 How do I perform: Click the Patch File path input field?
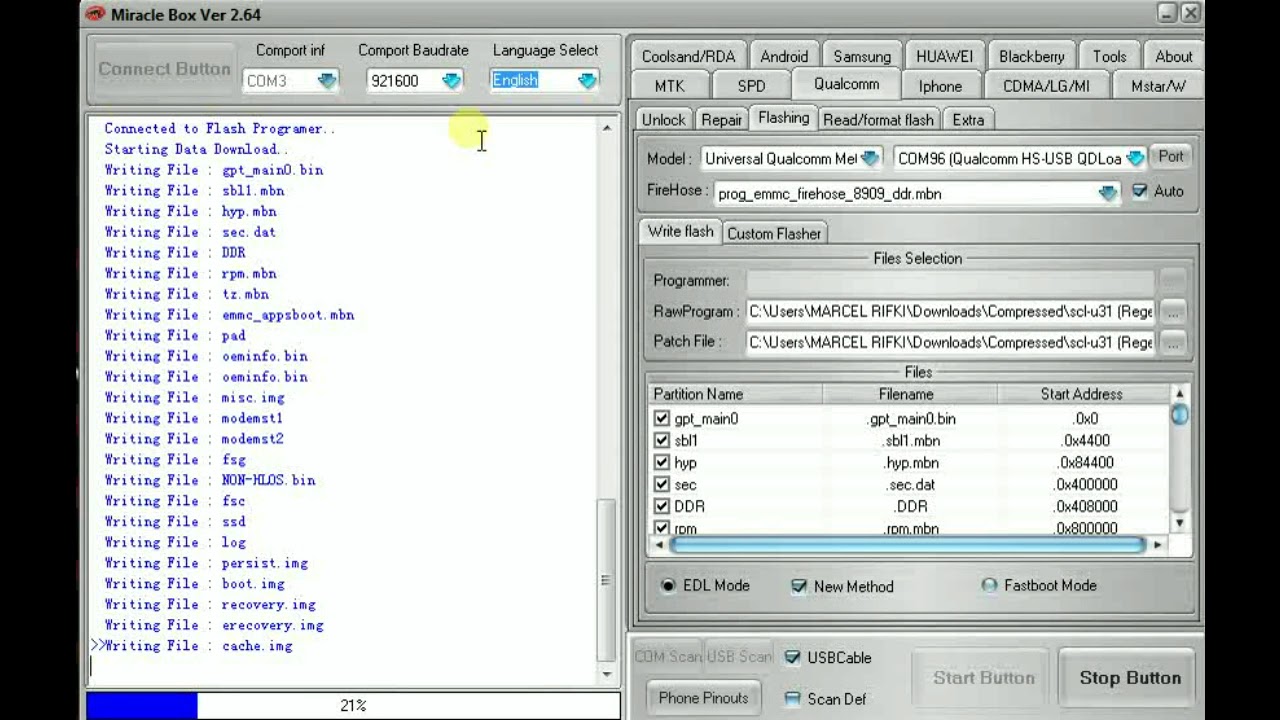951,343
